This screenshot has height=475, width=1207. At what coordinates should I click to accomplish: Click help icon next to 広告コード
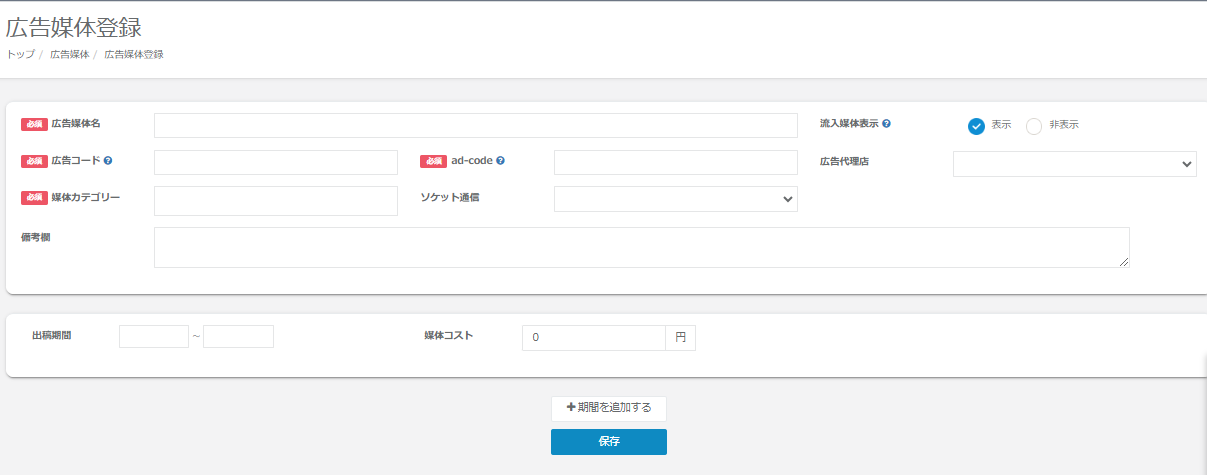coord(108,160)
